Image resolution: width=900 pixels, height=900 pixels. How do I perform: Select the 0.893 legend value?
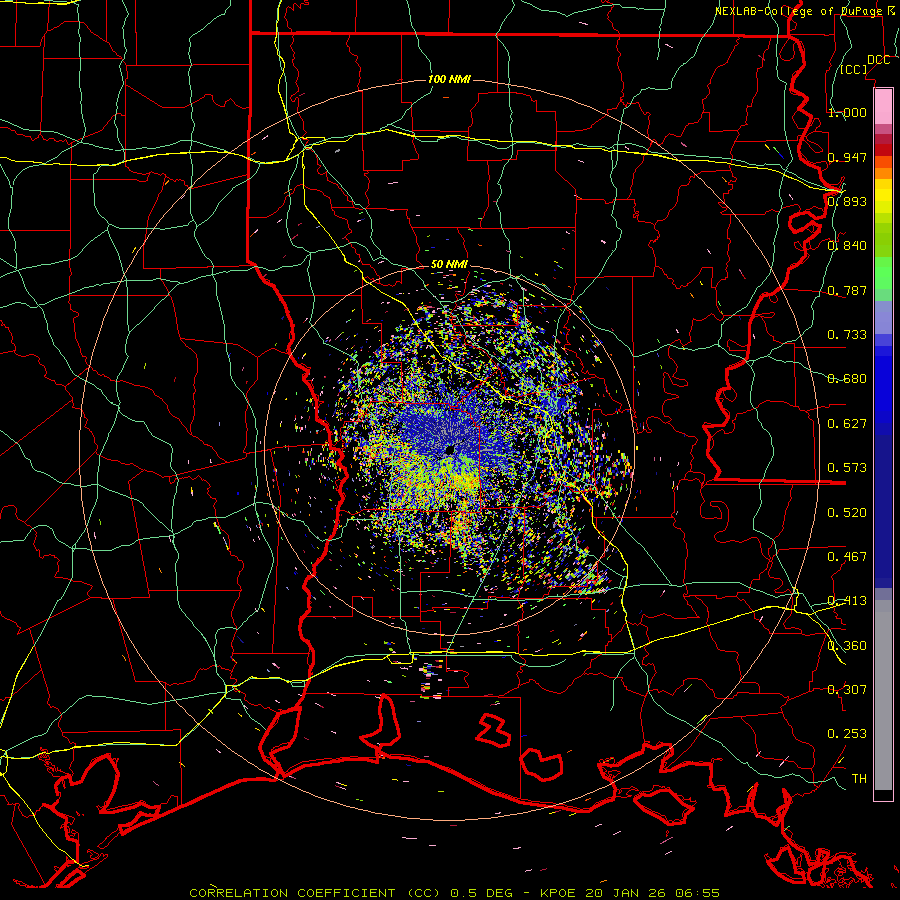click(847, 201)
